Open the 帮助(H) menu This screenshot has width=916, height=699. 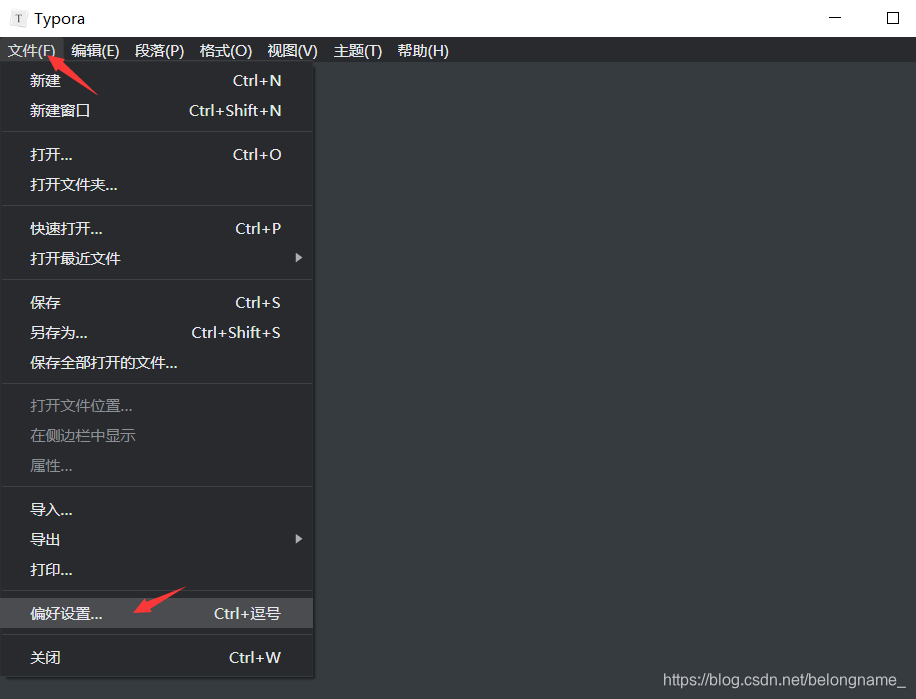(423, 51)
